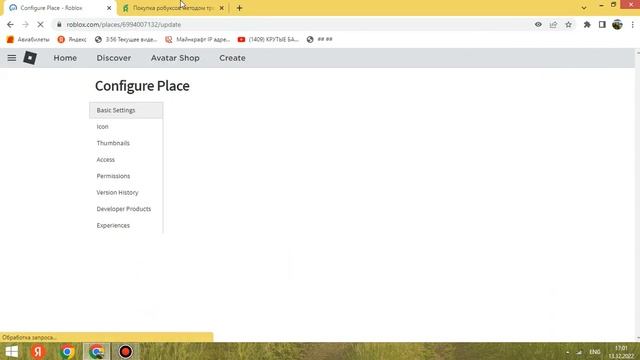Open the Яндекс bookmark
This screenshot has height=360, width=640.
(x=72, y=40)
